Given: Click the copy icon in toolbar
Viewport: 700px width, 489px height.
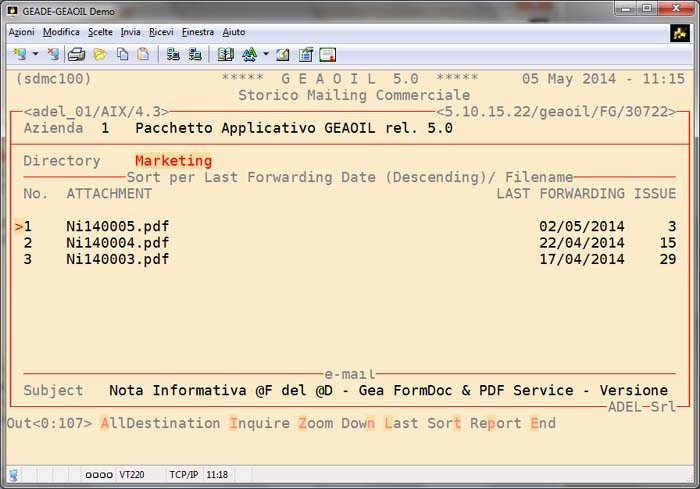Looking at the screenshot, I should click(121, 54).
